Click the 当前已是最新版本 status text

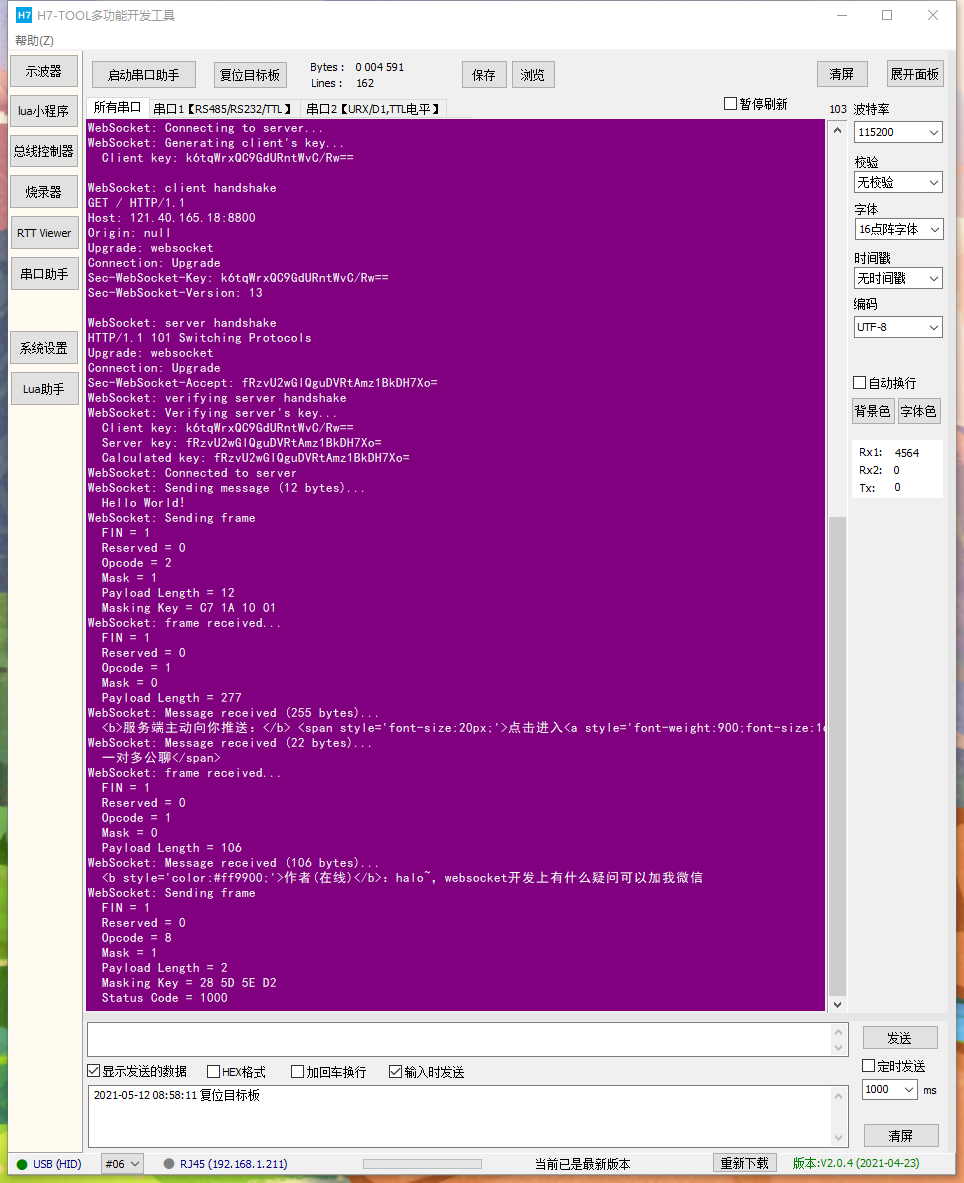click(582, 1164)
